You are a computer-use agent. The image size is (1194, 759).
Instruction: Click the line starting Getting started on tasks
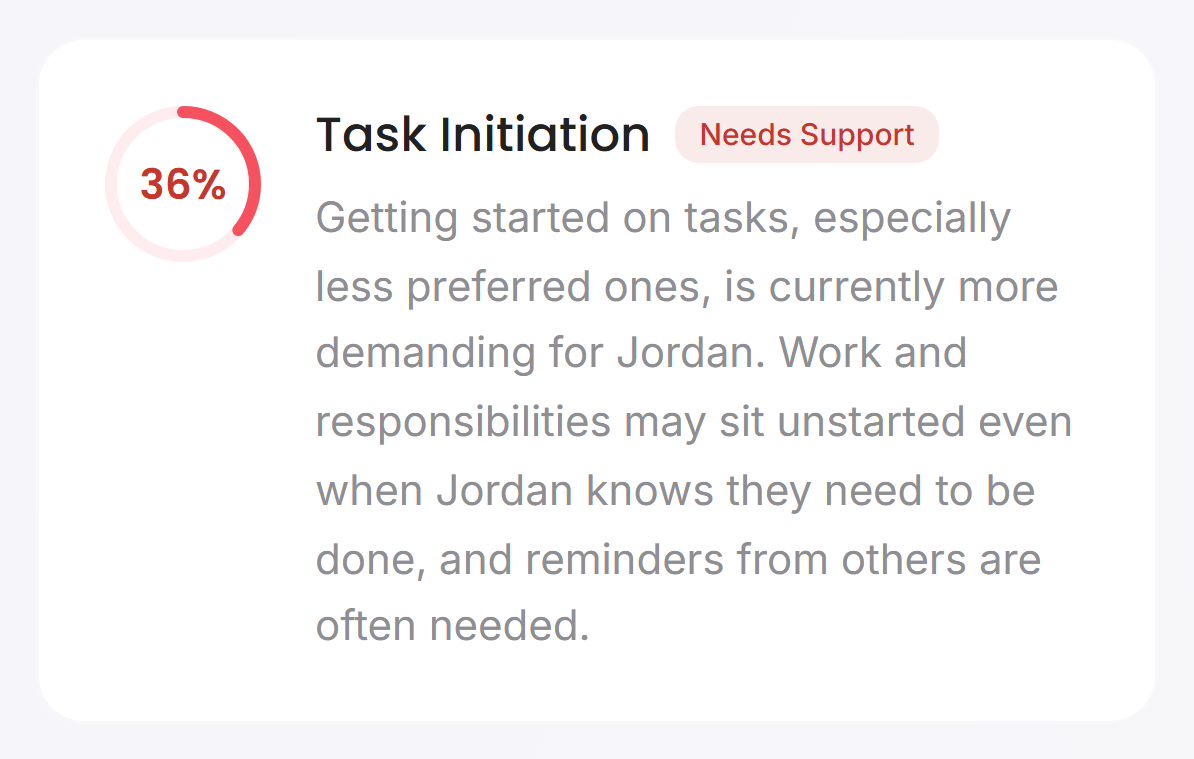[x=663, y=218]
